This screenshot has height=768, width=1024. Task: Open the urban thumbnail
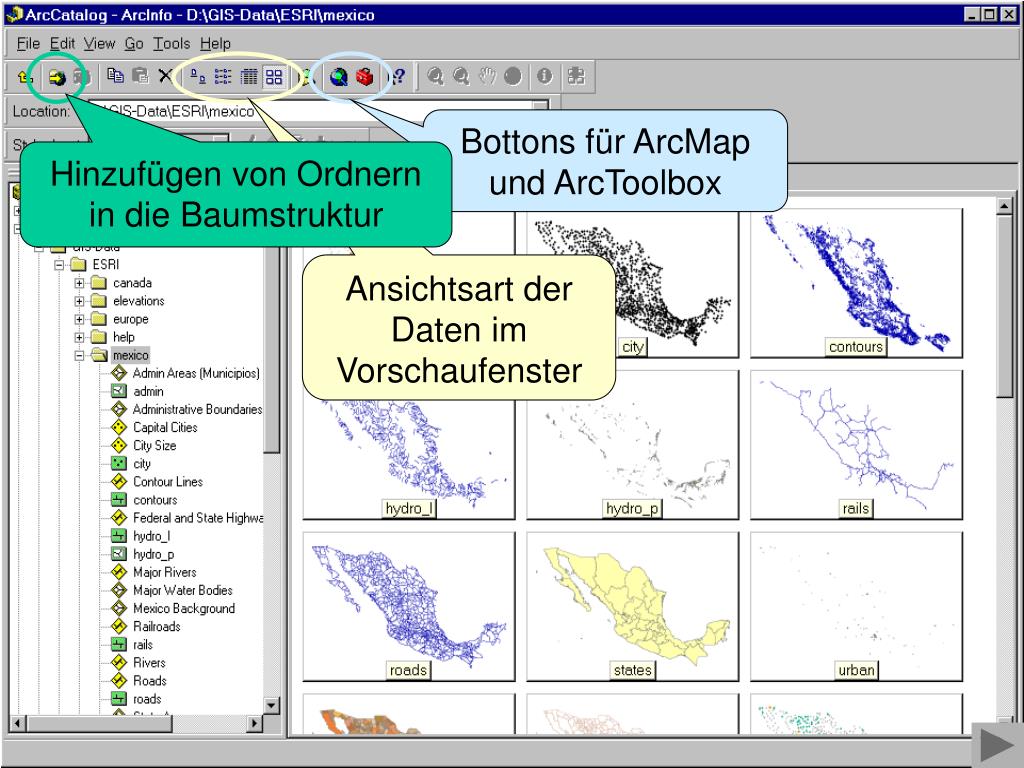(x=856, y=607)
